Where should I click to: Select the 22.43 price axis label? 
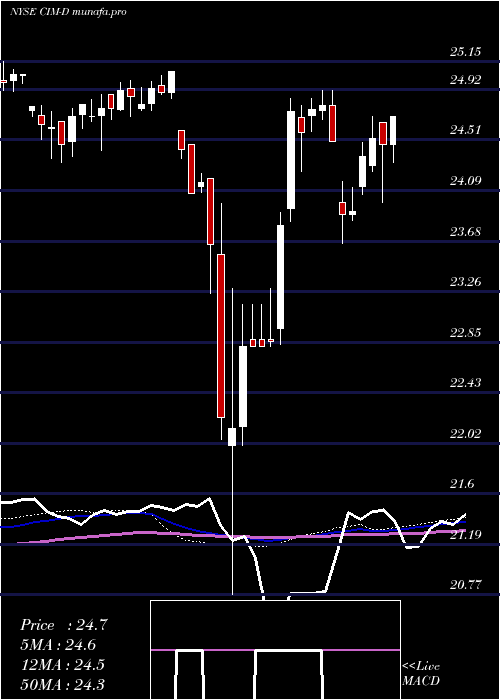click(x=466, y=383)
